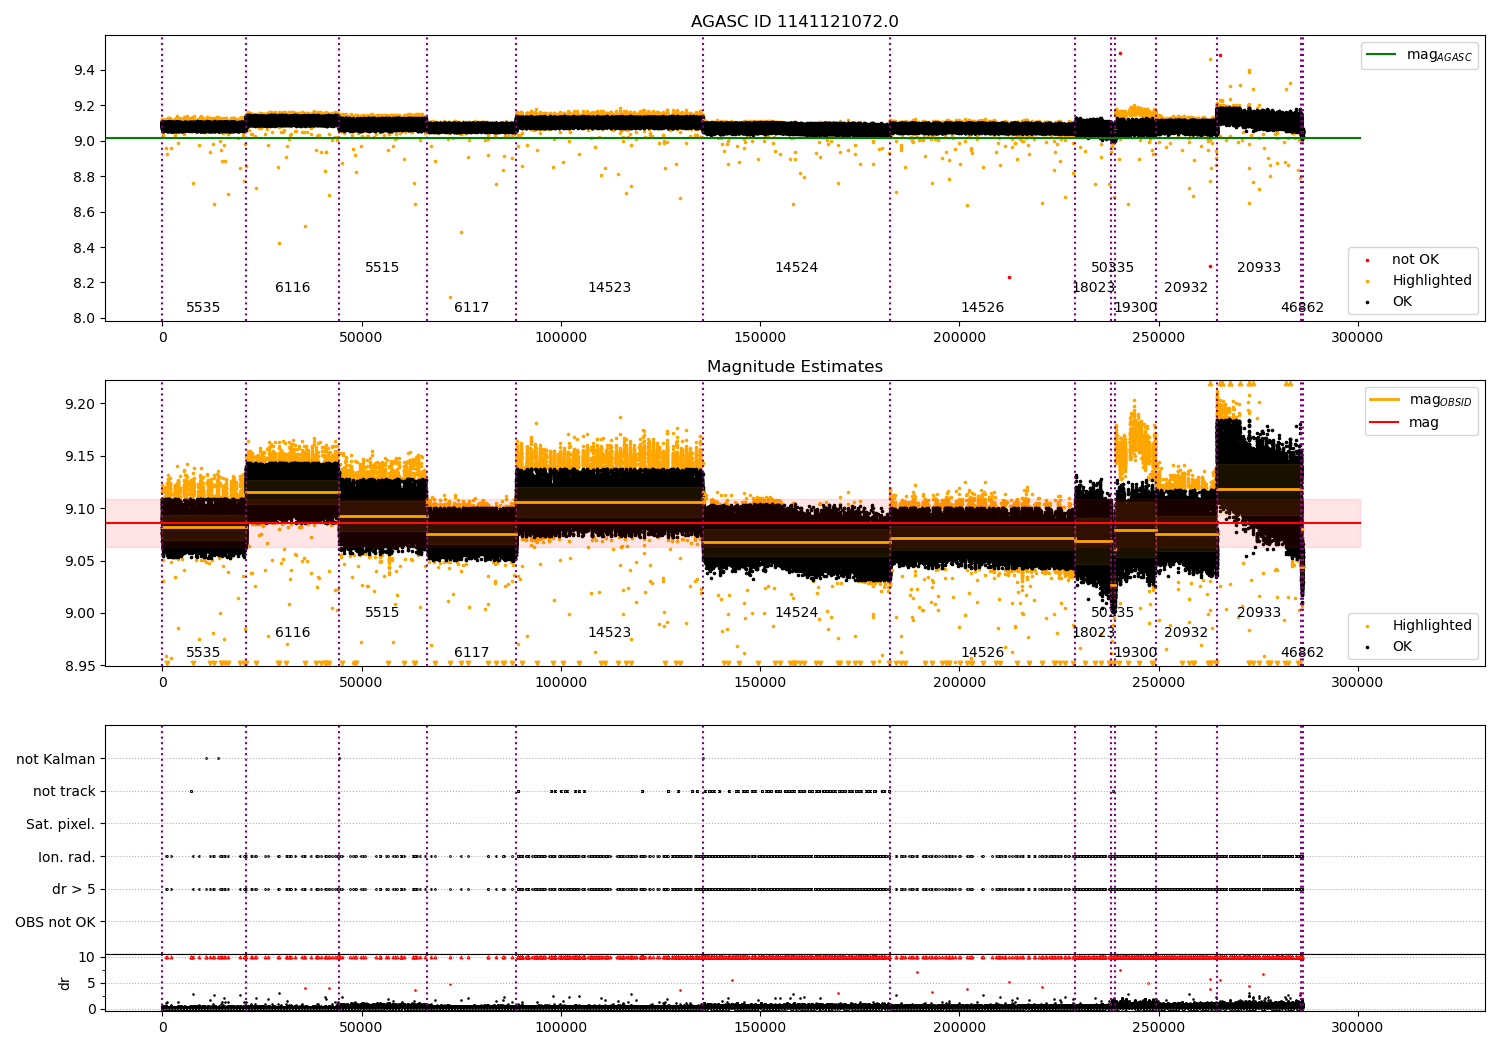Click dr axis tick 10 in bottom plot

87,957
